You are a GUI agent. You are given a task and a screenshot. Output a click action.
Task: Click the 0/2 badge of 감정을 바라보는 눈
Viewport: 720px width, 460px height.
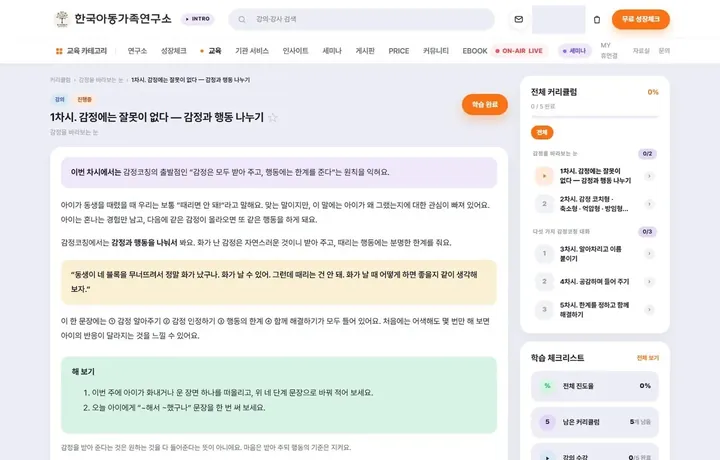point(647,154)
